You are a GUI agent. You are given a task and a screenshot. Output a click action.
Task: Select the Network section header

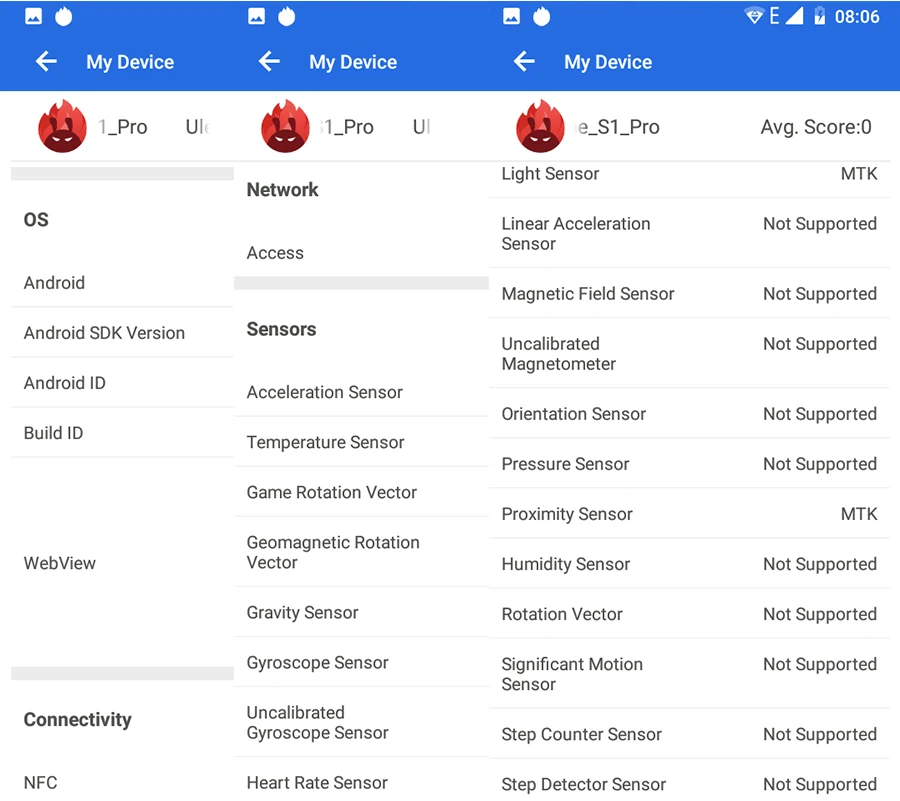click(x=282, y=190)
